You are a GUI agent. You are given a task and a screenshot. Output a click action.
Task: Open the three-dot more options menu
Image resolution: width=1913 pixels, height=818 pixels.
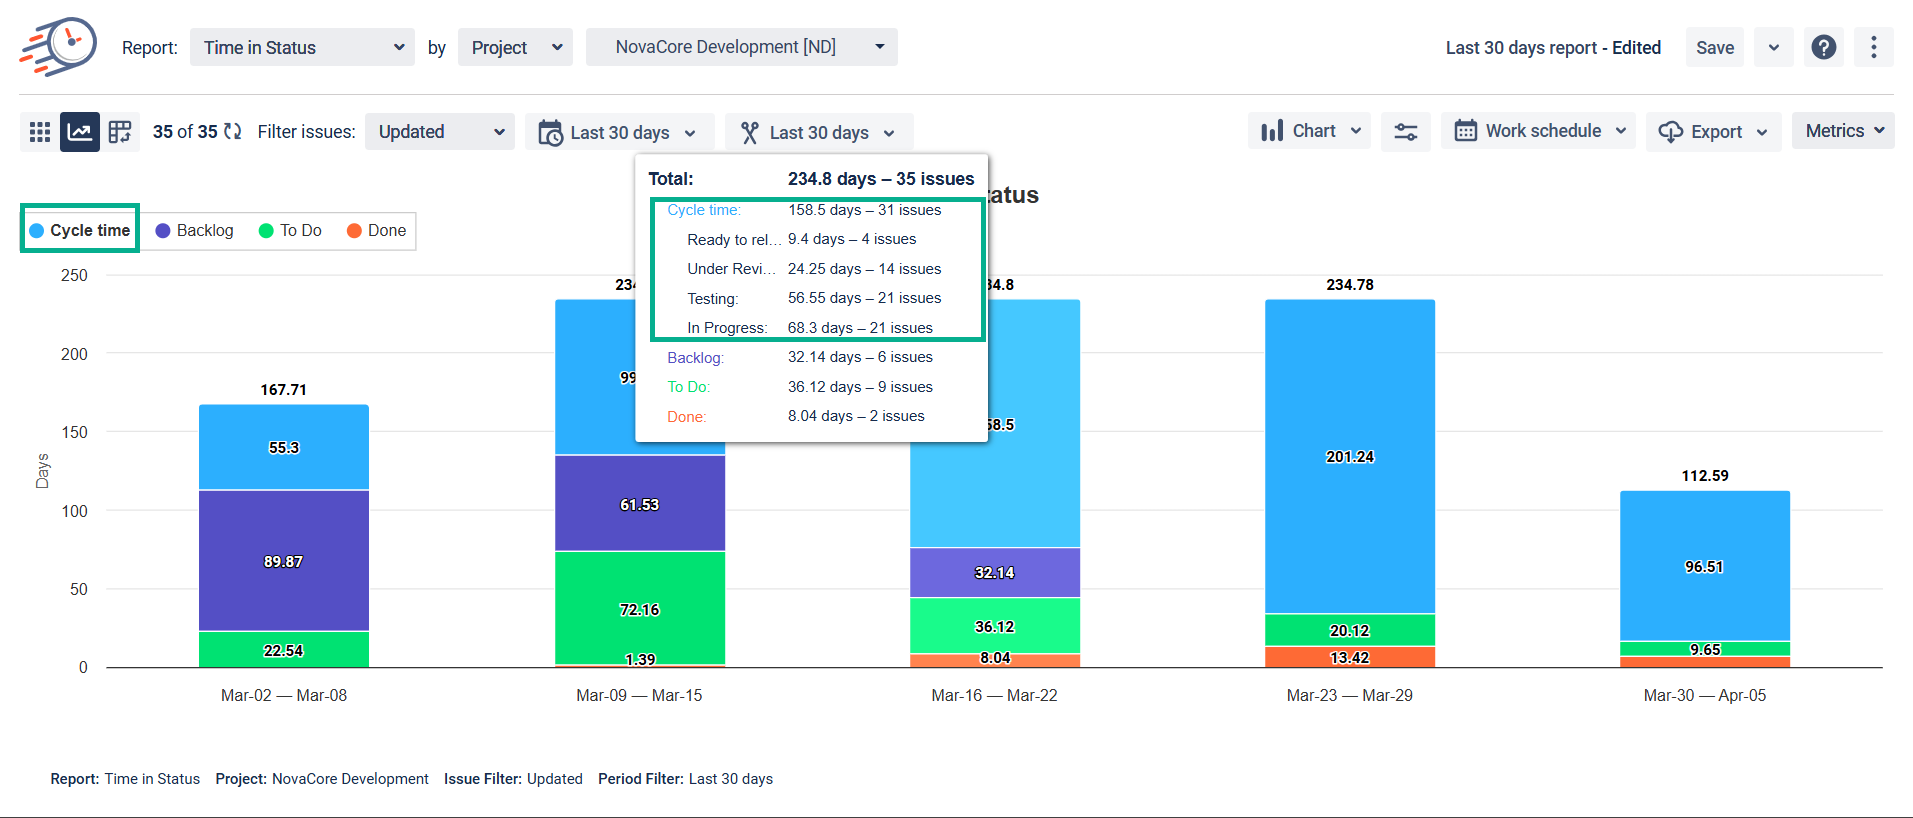point(1873,47)
